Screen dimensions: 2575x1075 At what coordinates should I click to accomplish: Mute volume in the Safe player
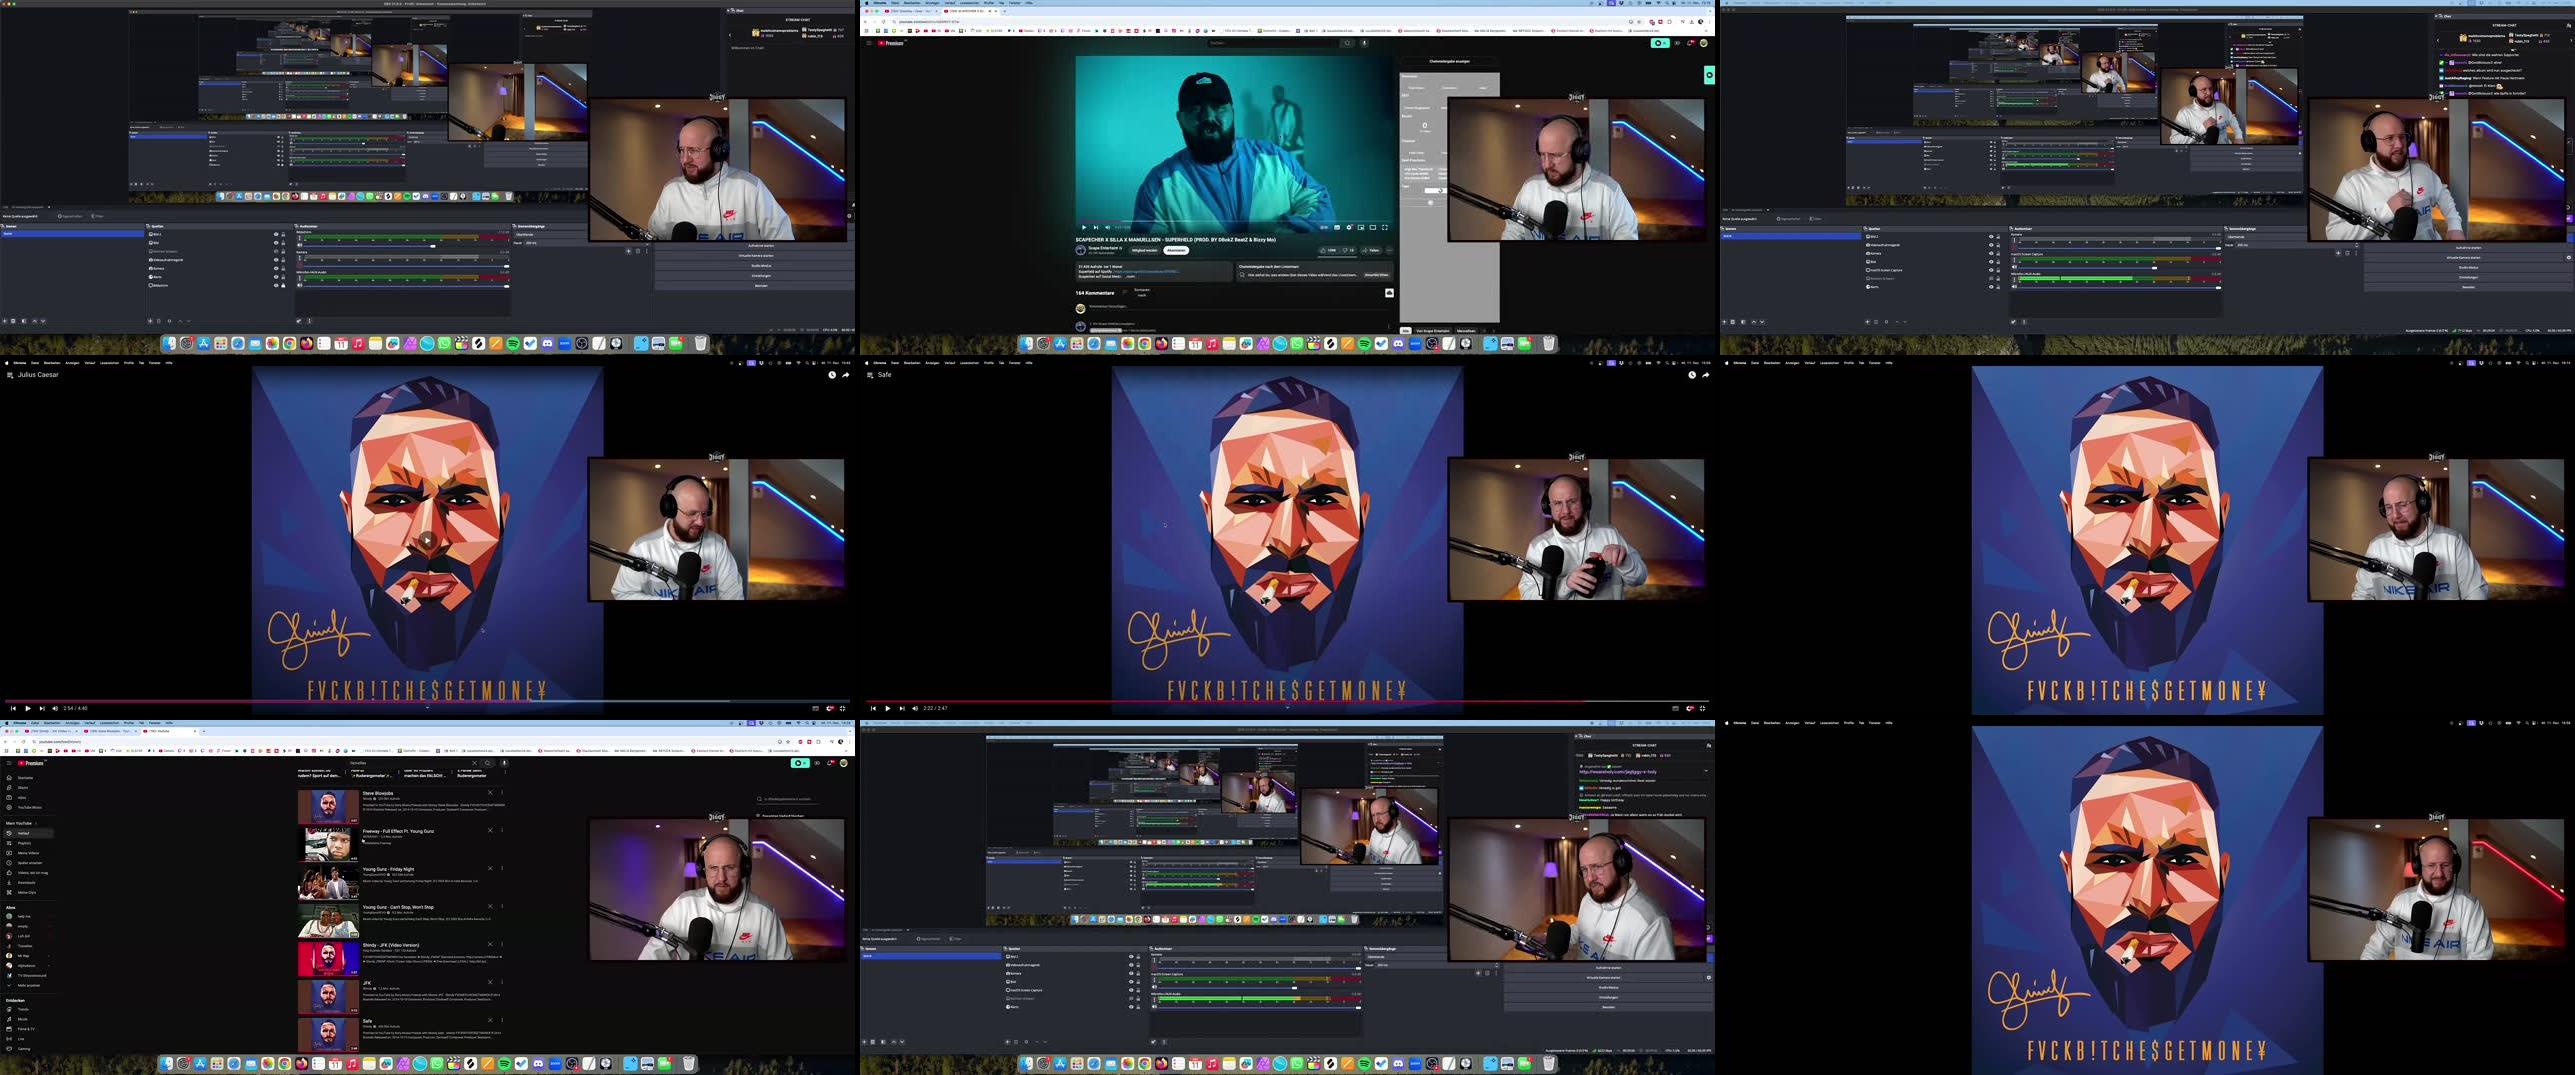pos(915,708)
